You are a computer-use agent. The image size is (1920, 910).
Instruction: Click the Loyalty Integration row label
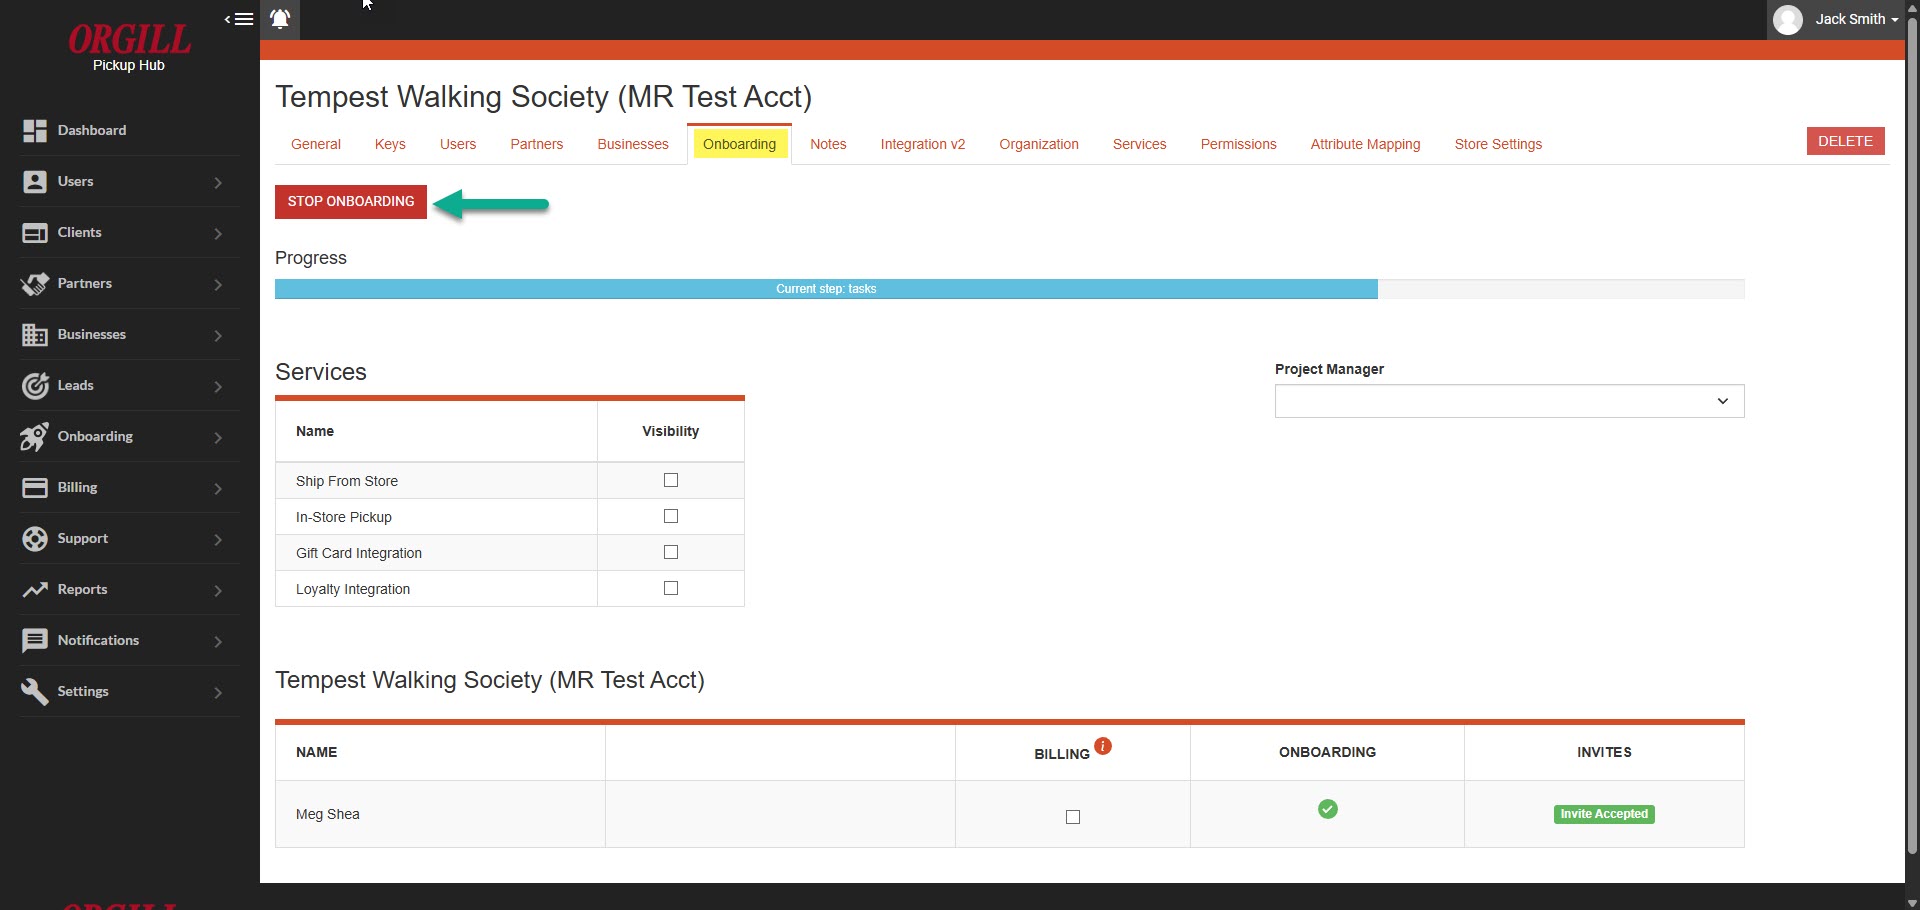tap(353, 589)
